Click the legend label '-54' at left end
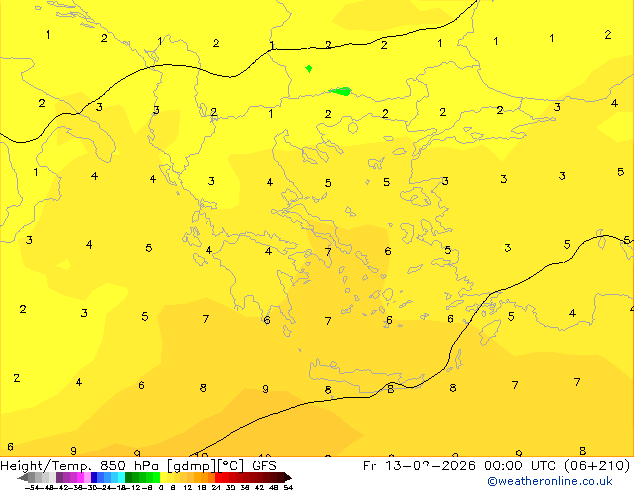The height and width of the screenshot is (490, 634). pos(32,487)
